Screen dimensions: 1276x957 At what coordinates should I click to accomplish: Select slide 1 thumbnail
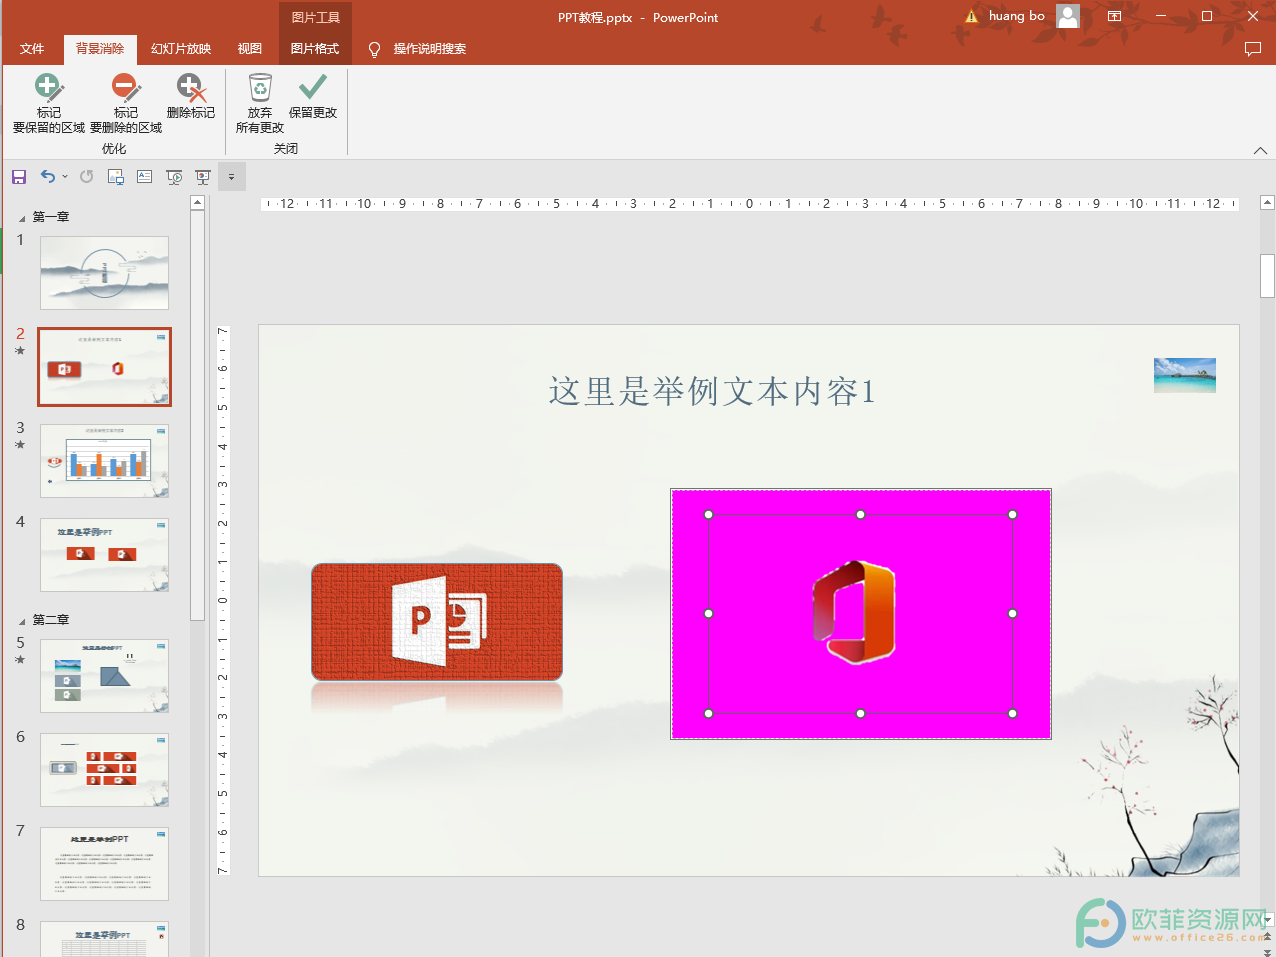coord(104,273)
